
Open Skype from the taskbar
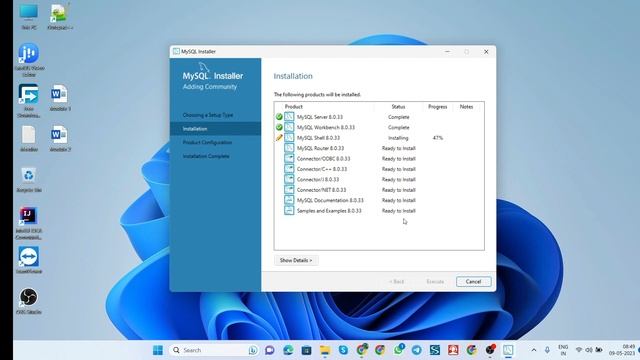click(x=343, y=350)
